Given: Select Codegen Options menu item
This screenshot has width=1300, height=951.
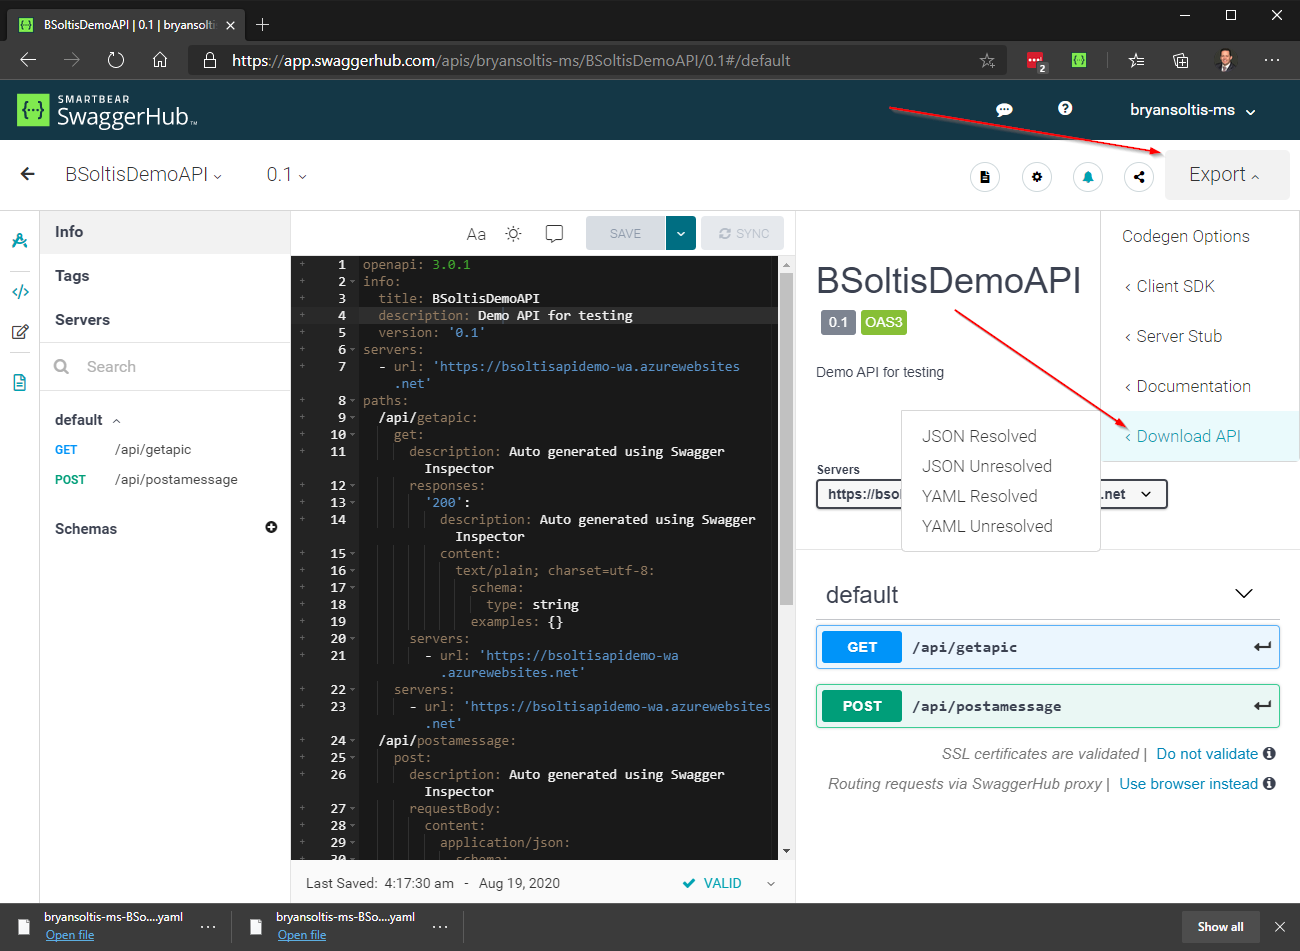Looking at the screenshot, I should [x=1186, y=236].
